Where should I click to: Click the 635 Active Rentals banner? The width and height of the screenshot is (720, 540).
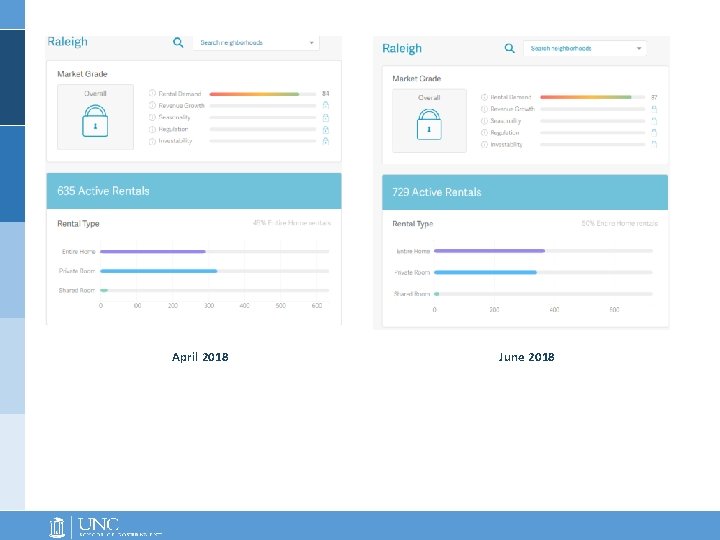click(x=194, y=191)
